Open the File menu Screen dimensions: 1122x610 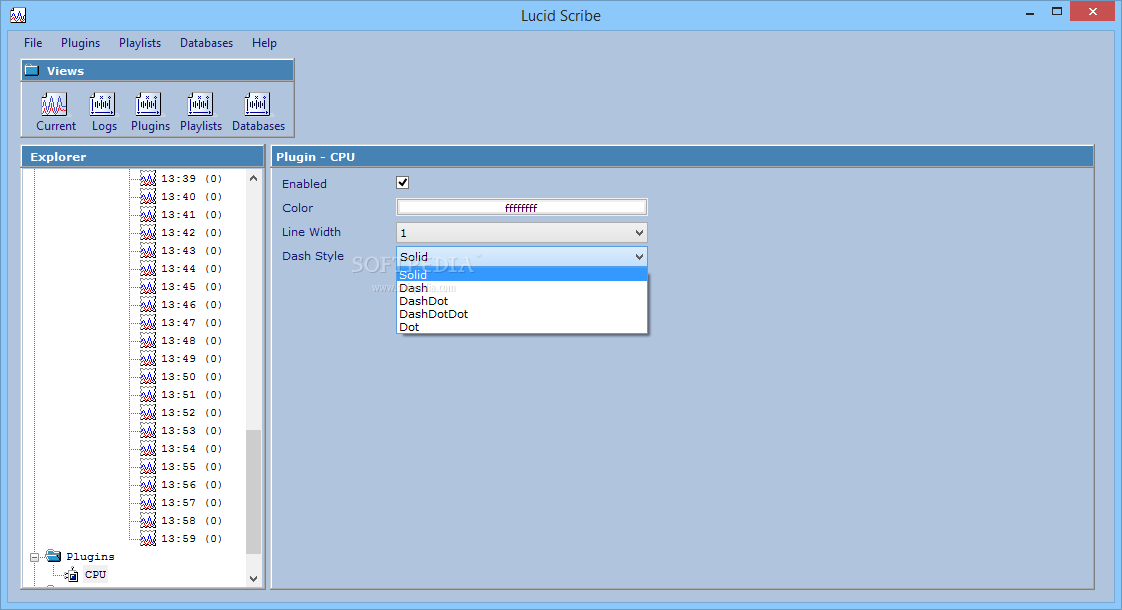tap(33, 43)
